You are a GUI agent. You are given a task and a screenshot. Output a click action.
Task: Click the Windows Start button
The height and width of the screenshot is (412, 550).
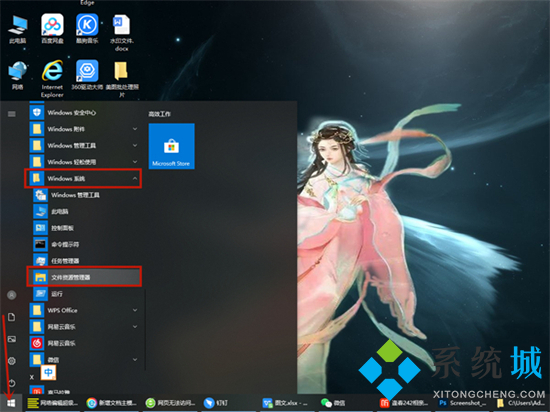click(11, 403)
